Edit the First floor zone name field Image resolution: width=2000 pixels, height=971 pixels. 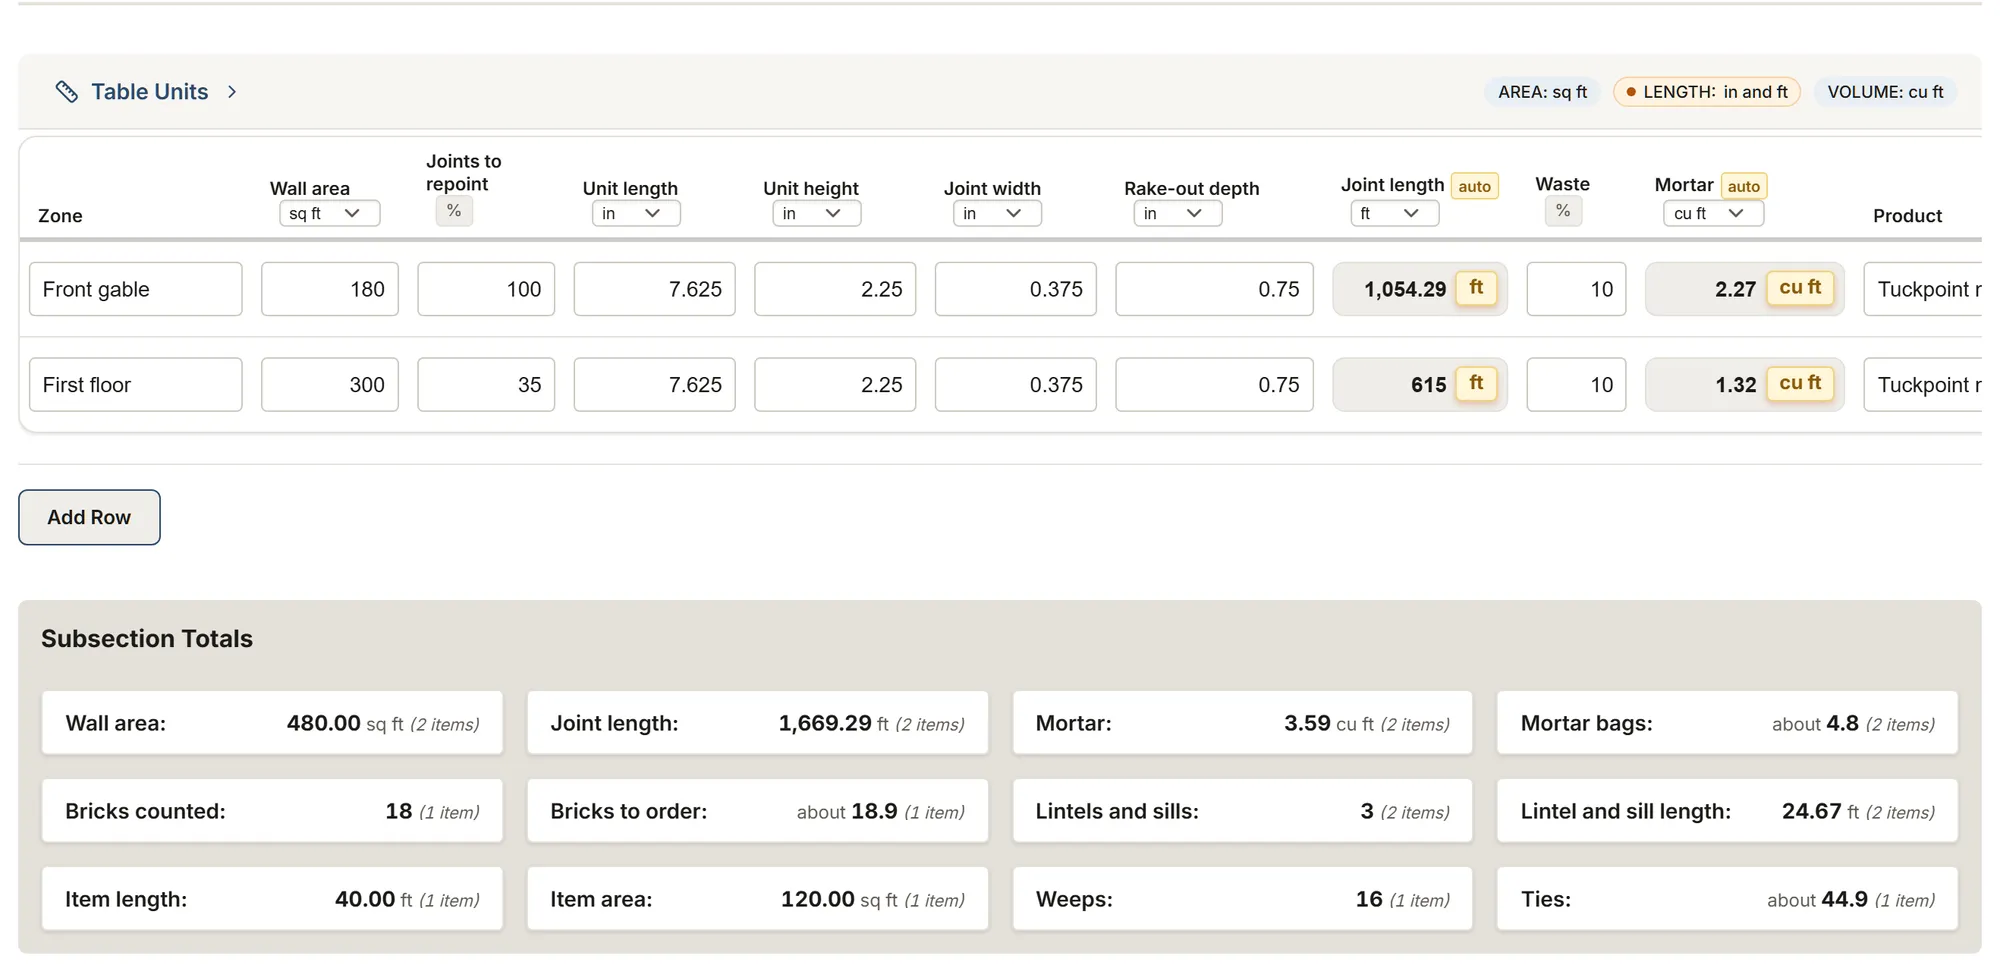136,385
